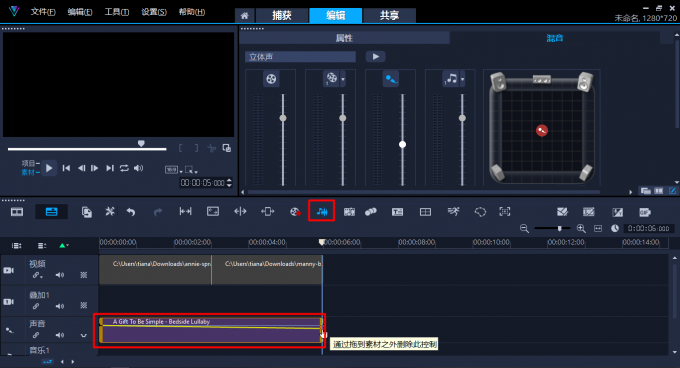Toggle repeat playback

pyautogui.click(x=124, y=168)
